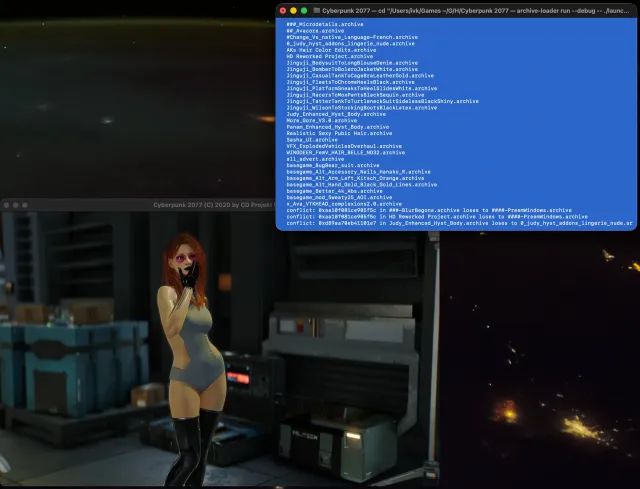Click the basegame_BugBear_suit.archive line
Screen dimensions: 640x489
pos(333,165)
